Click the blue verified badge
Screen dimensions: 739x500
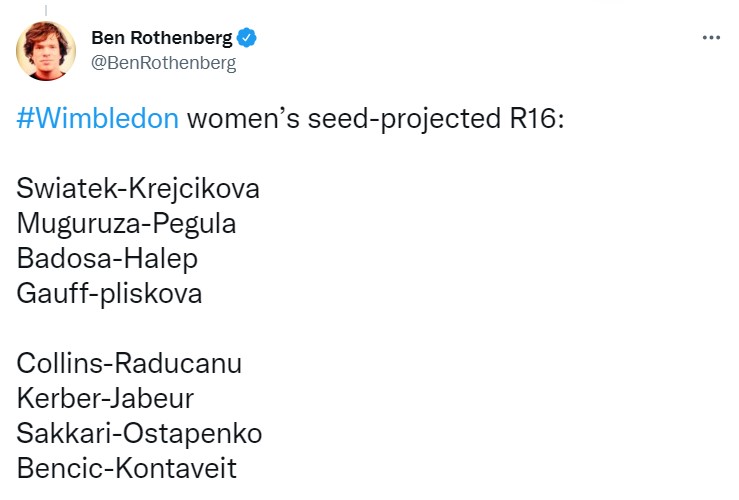[248, 39]
